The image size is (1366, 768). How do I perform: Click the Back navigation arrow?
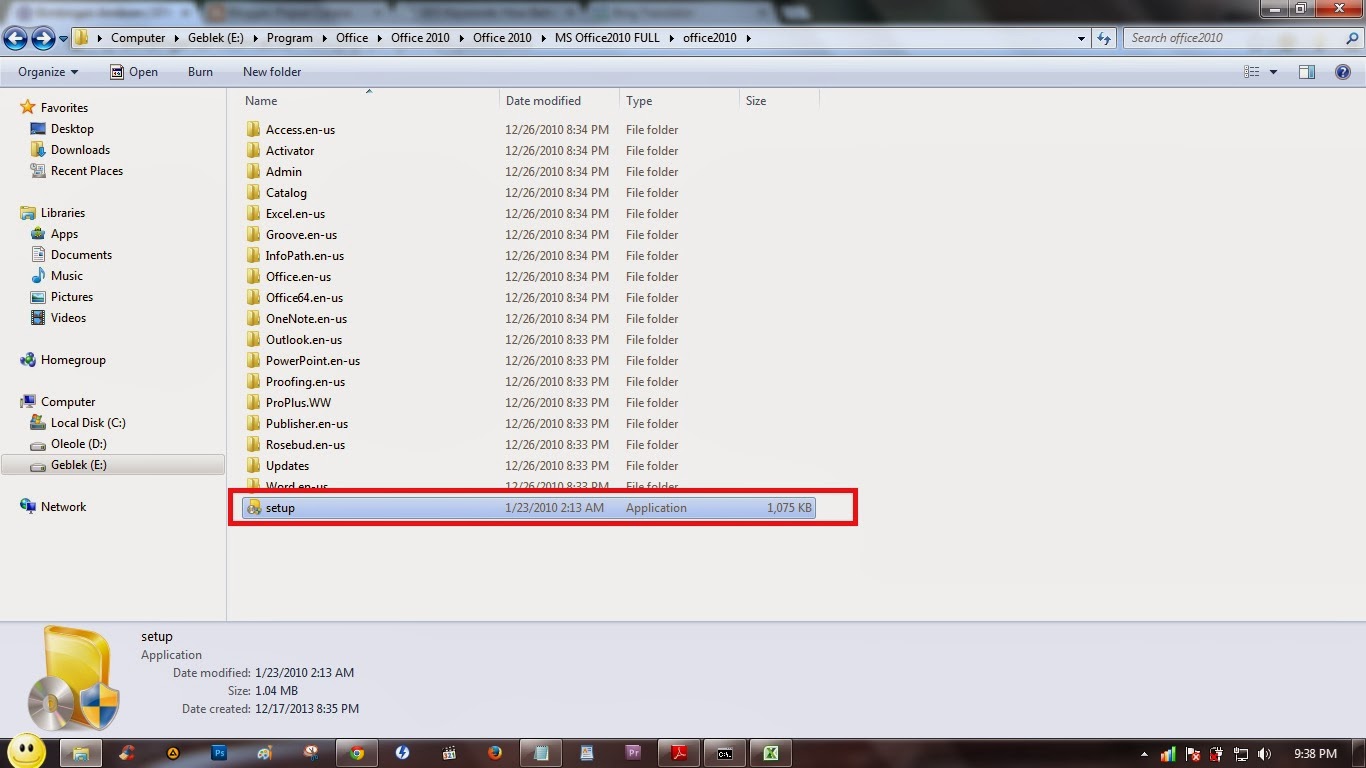point(15,38)
